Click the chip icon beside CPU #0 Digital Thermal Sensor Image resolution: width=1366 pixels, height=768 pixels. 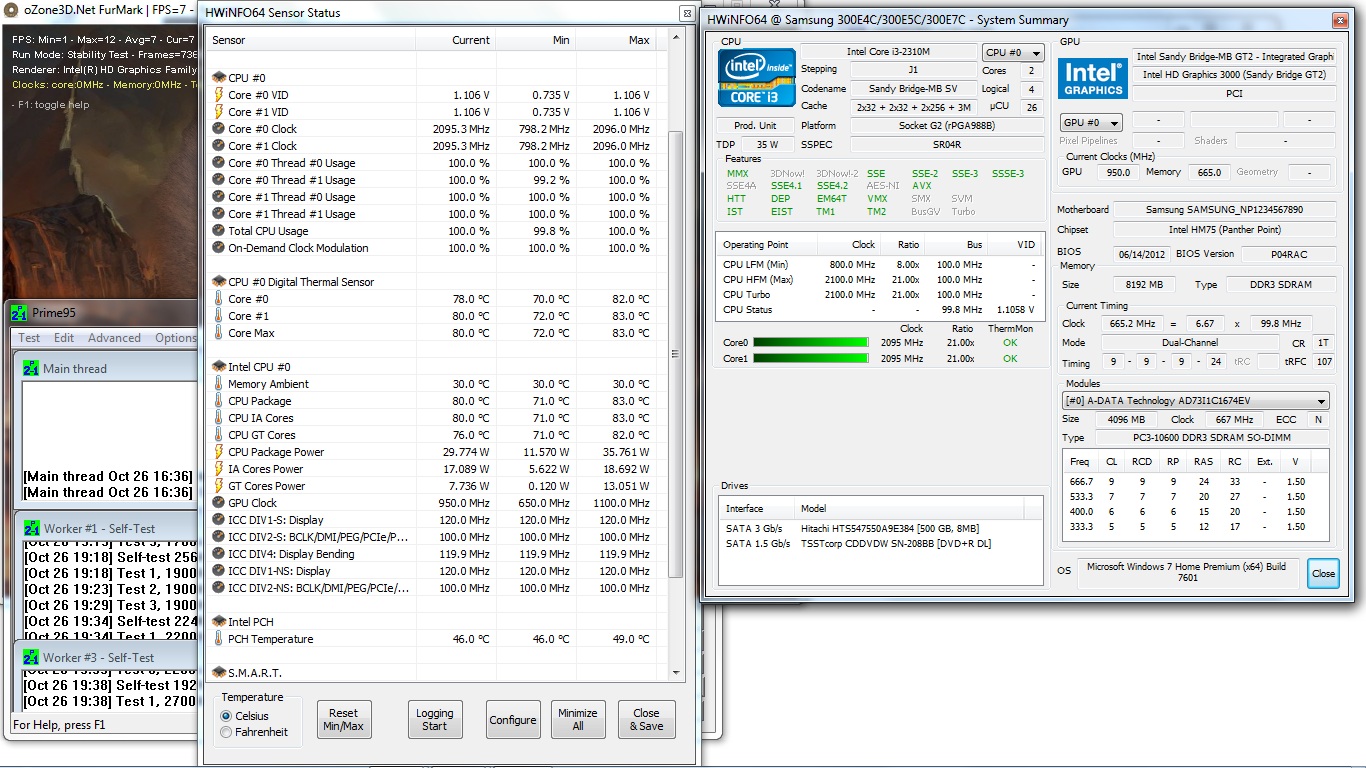219,282
